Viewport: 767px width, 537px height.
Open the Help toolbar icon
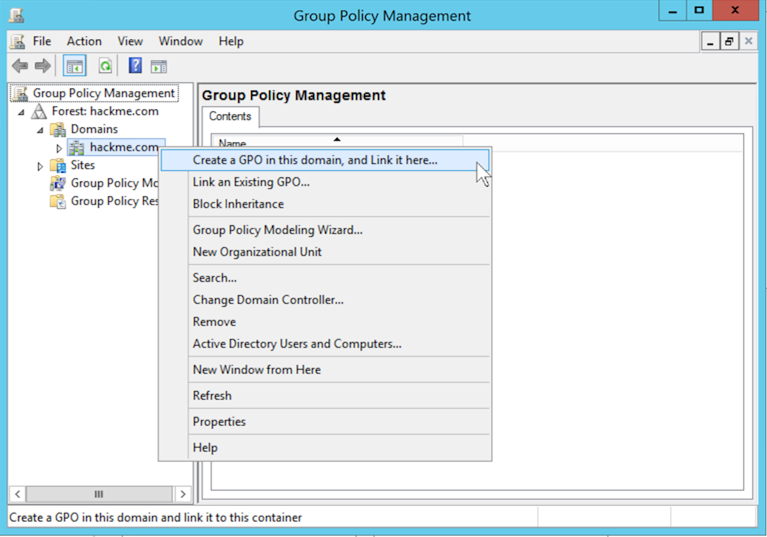[x=135, y=66]
